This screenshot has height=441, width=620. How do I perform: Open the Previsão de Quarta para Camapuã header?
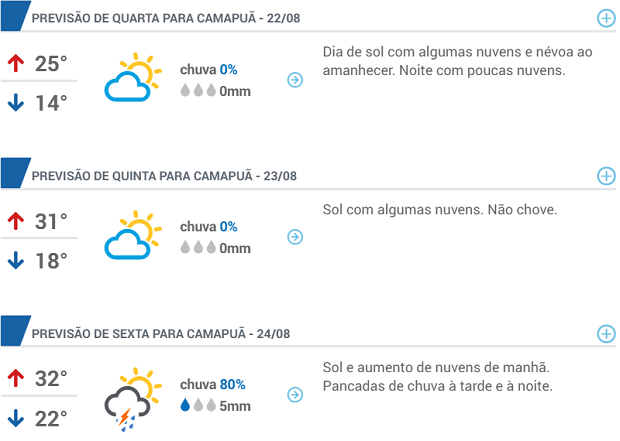164,19
